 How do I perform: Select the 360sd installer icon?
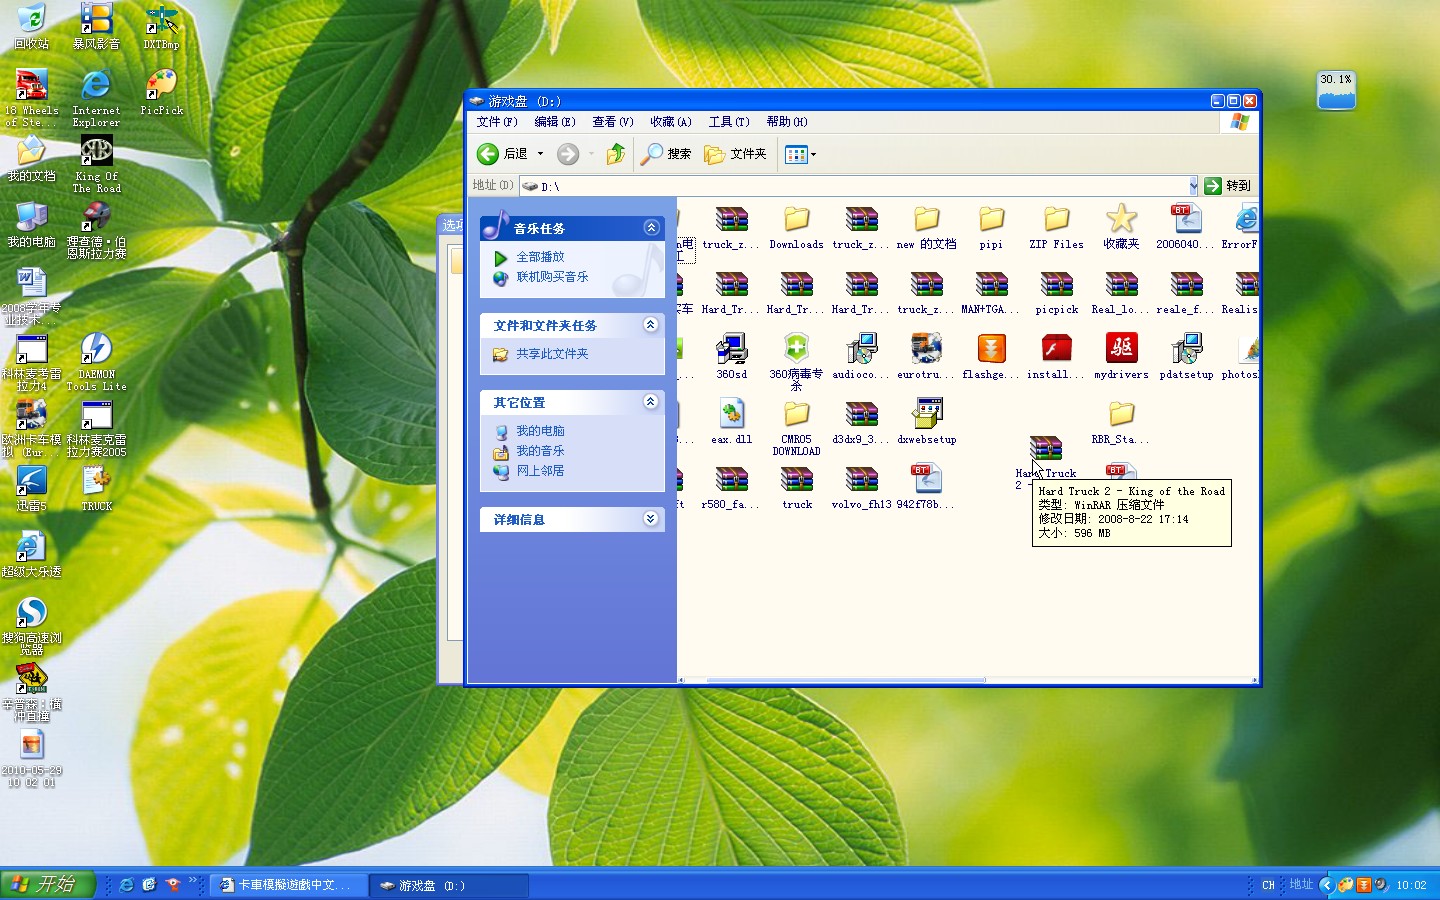click(731, 349)
